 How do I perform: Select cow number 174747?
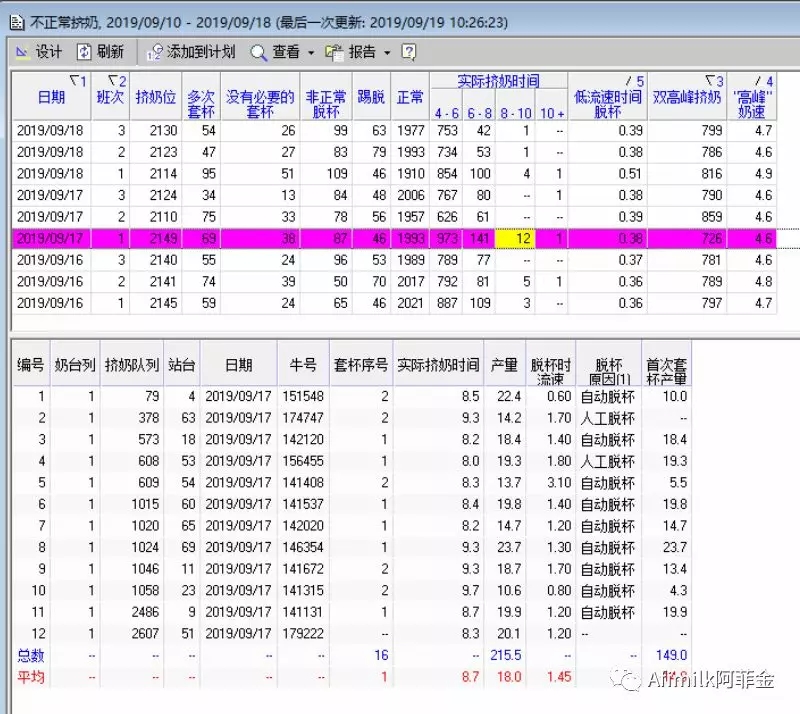(303, 417)
